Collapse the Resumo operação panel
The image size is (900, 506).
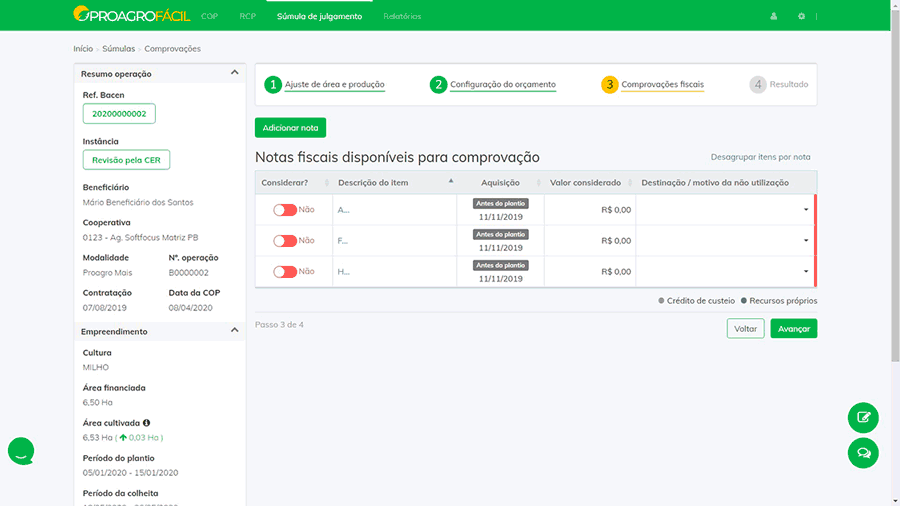point(234,73)
